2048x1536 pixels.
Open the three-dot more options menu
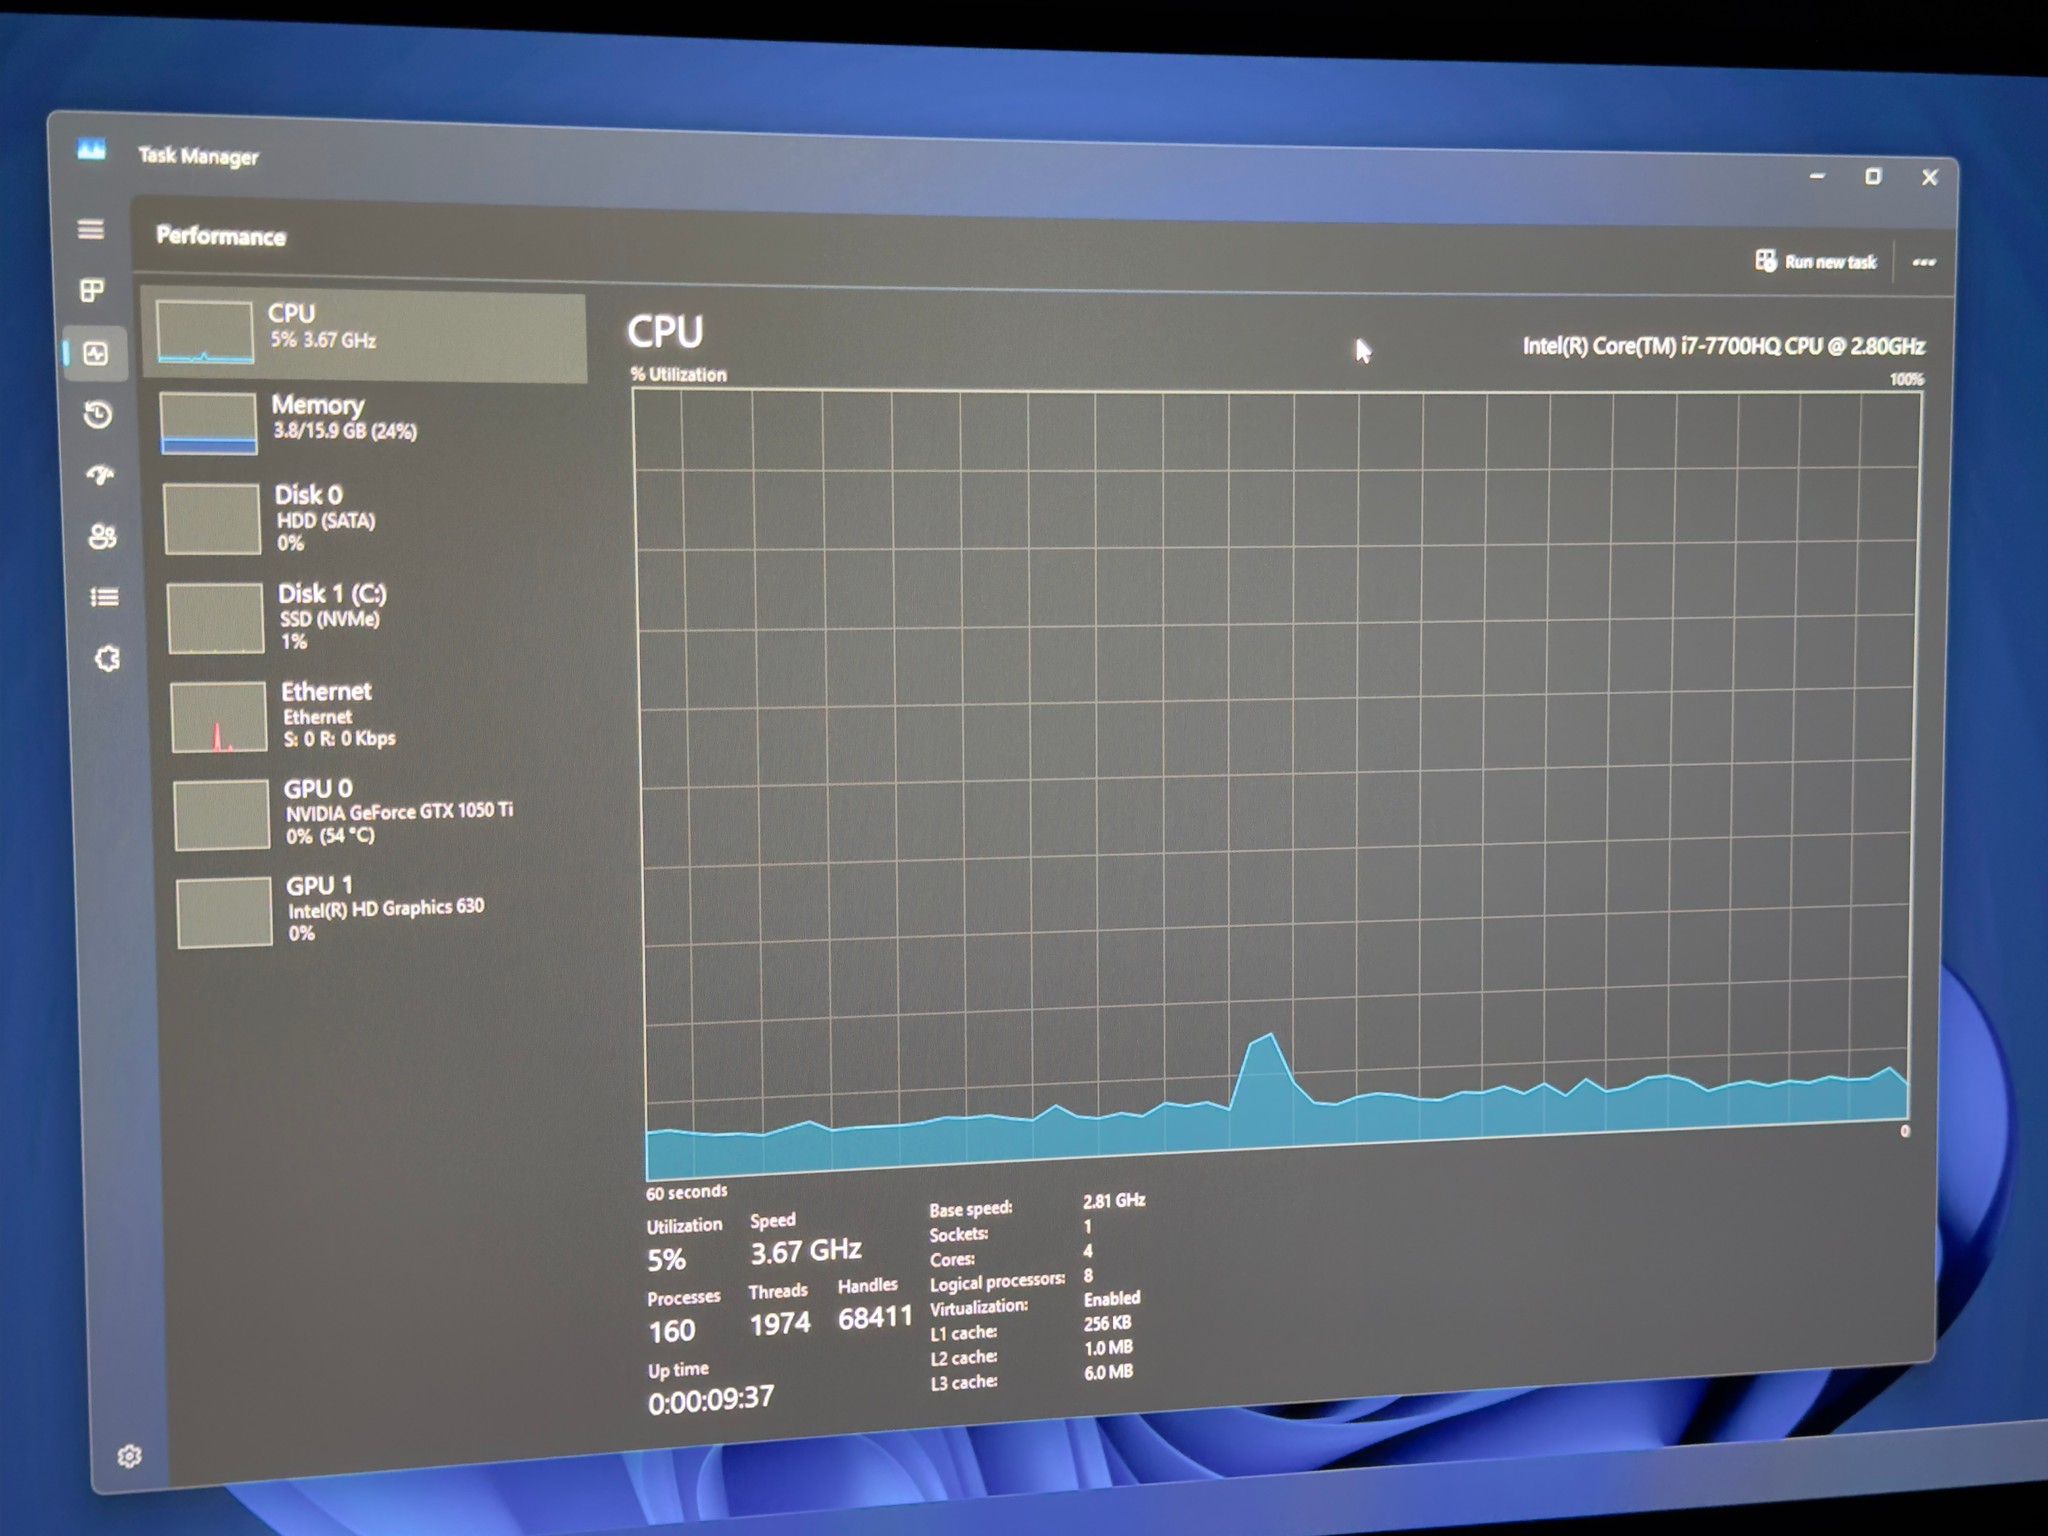pos(1923,262)
